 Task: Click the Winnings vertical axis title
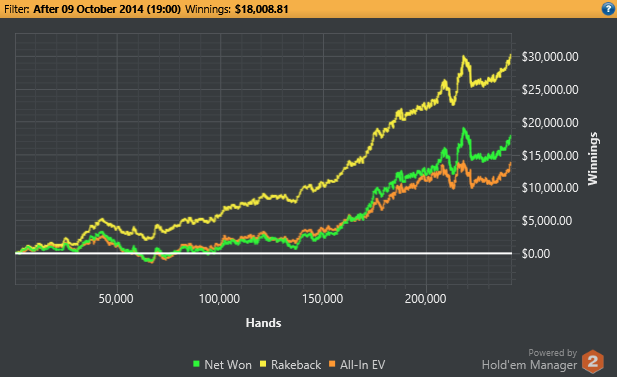tap(593, 159)
